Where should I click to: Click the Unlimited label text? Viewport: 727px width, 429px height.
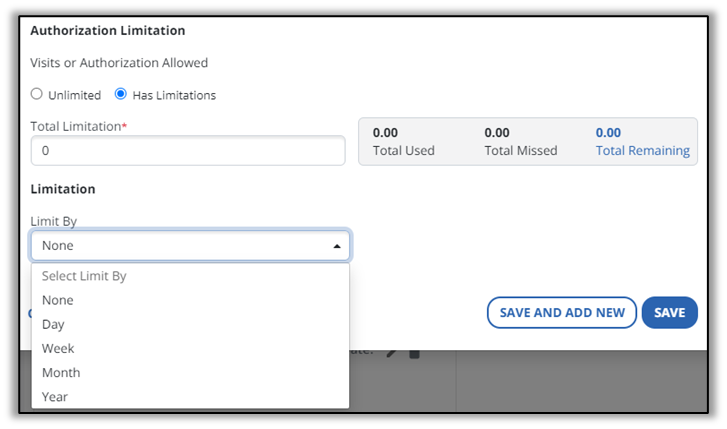[75, 96]
